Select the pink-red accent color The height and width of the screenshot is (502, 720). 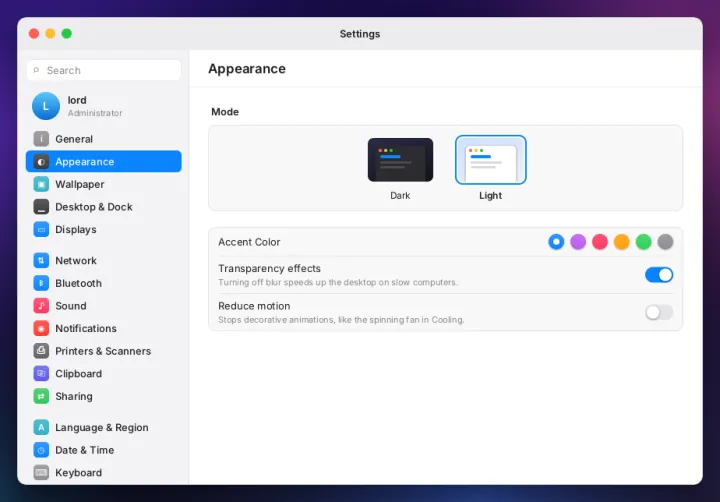pos(600,242)
